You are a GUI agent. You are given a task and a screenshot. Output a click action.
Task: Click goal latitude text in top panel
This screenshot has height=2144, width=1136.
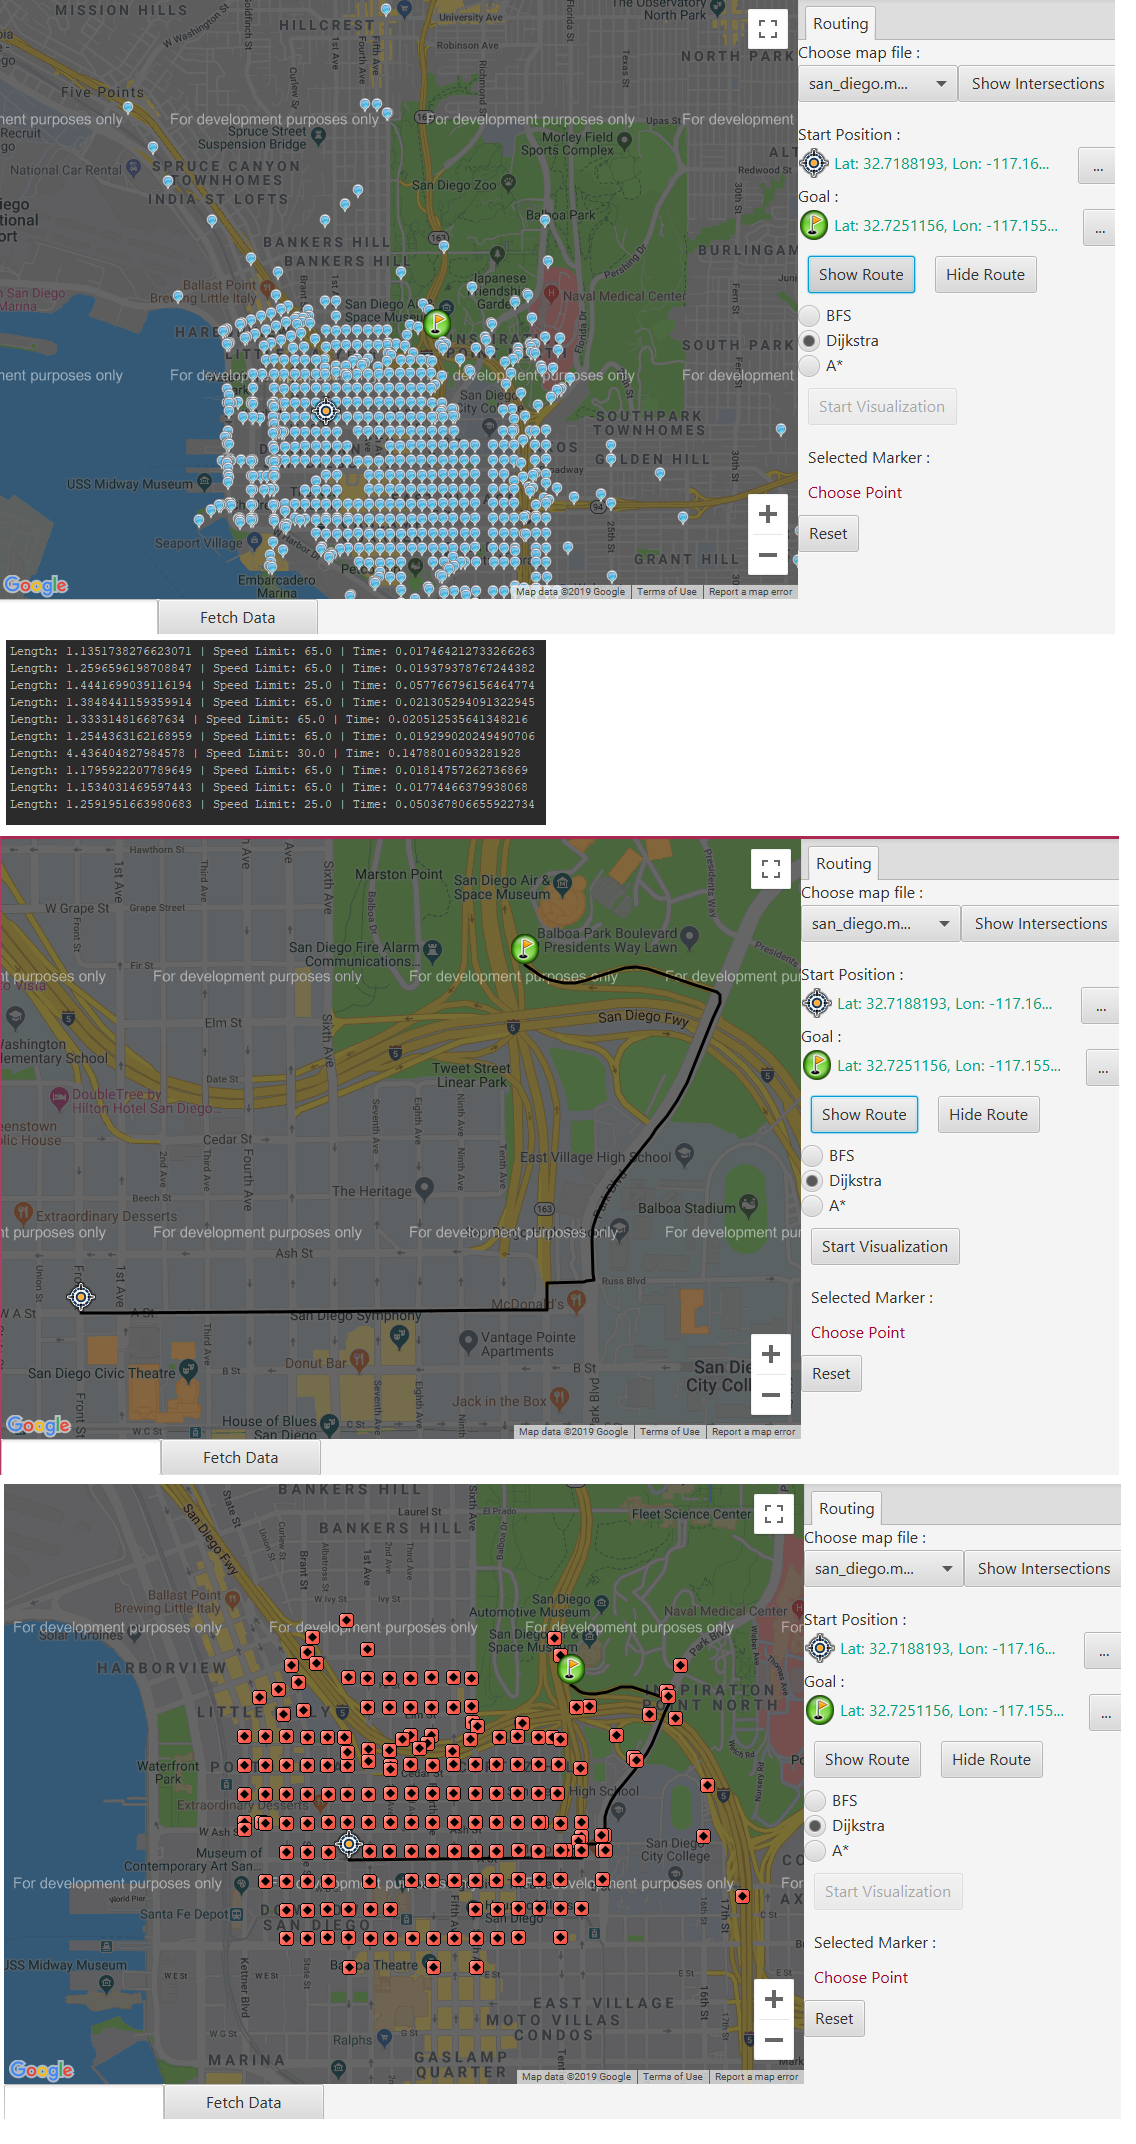point(946,226)
